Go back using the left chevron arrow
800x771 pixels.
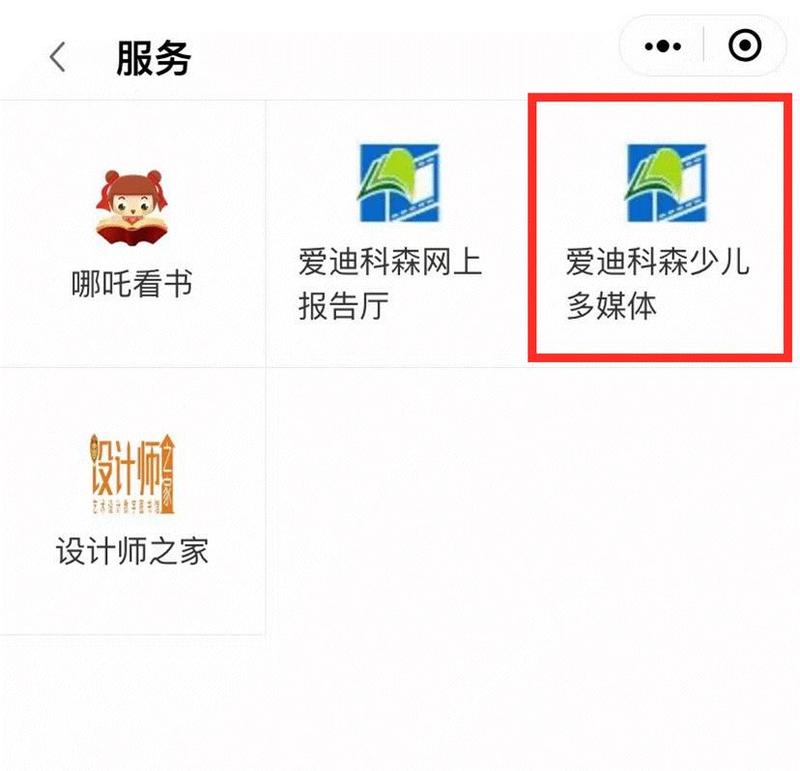pos(58,57)
